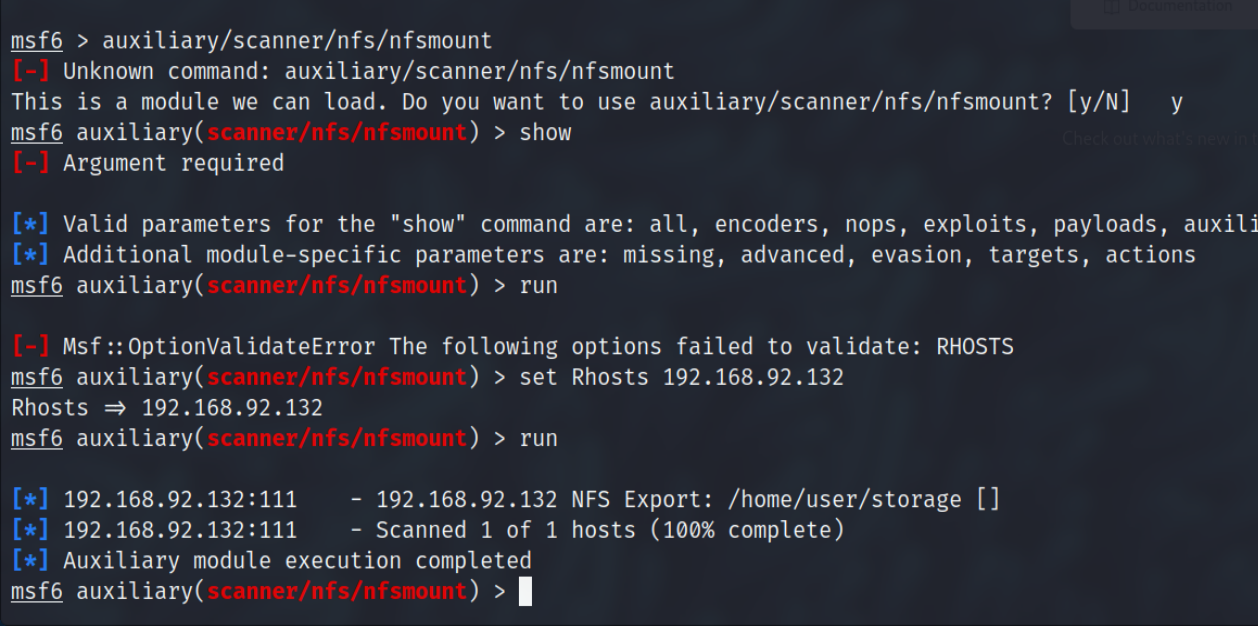Click the "show" command after the prompt
The image size is (1258, 626).
point(545,132)
